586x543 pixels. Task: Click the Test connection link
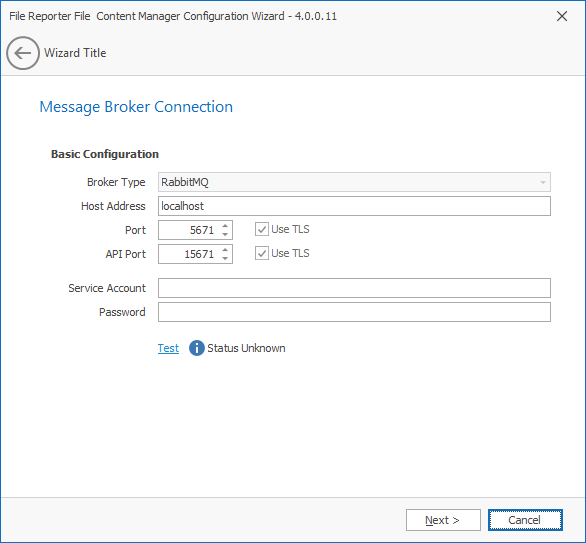point(168,348)
